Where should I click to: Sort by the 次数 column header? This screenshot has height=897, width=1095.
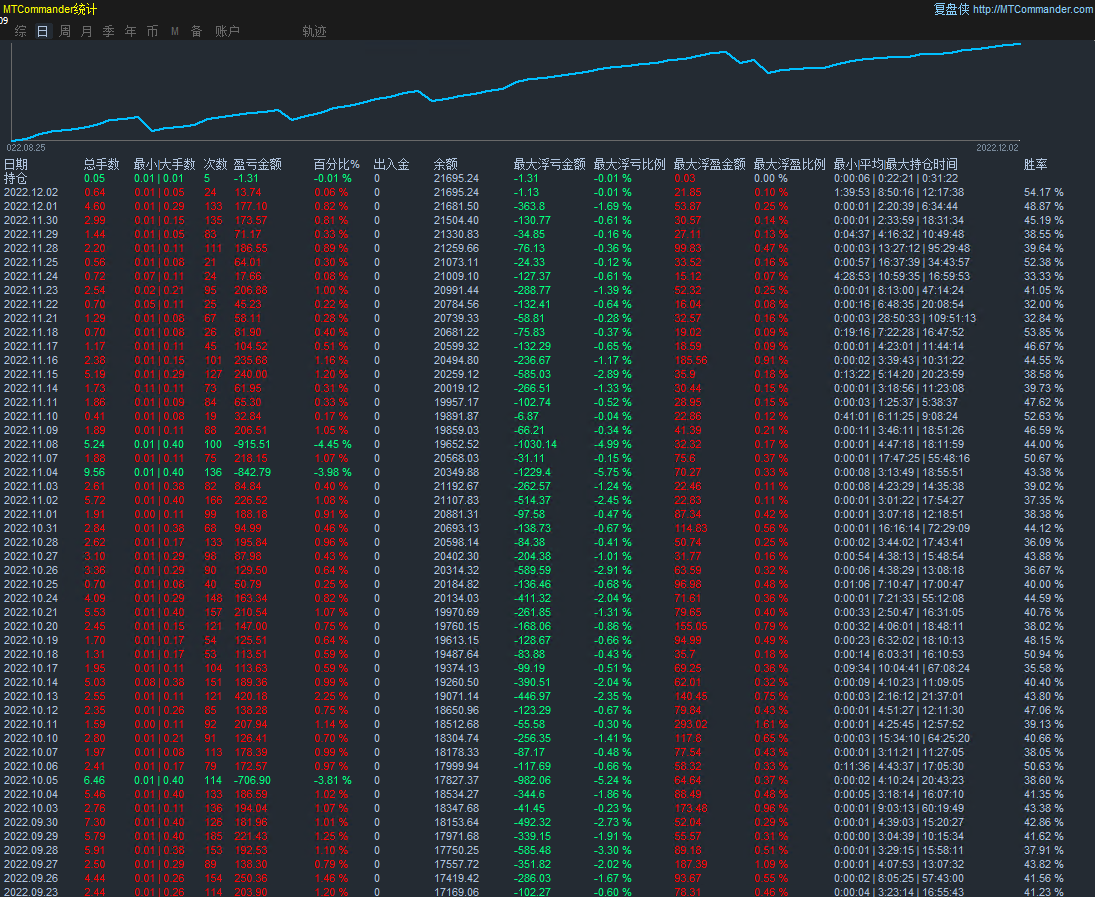coord(216,164)
